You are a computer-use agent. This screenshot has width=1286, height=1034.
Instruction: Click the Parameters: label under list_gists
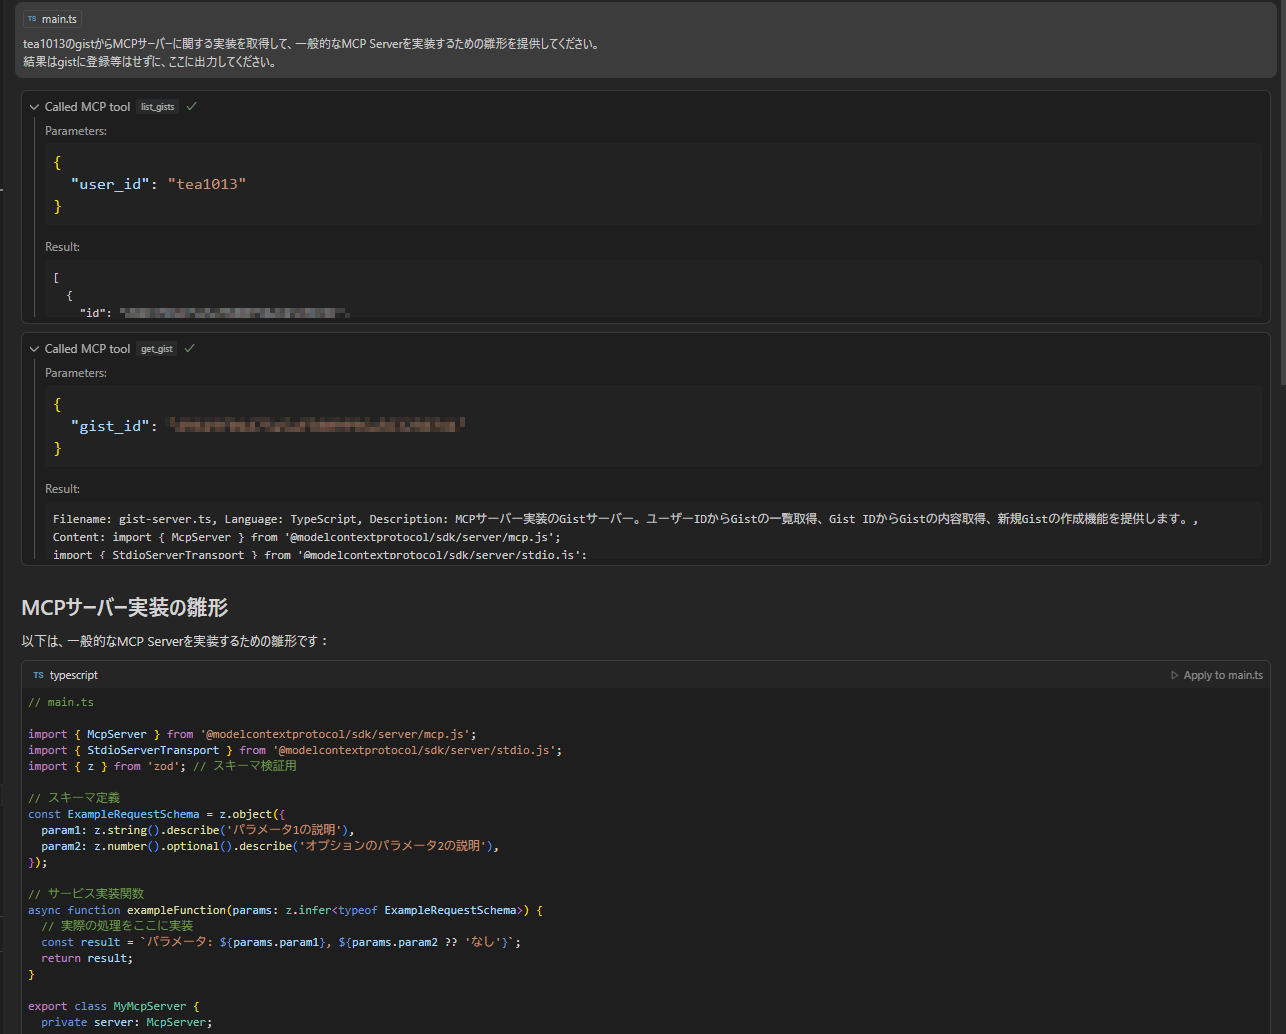[x=76, y=131]
